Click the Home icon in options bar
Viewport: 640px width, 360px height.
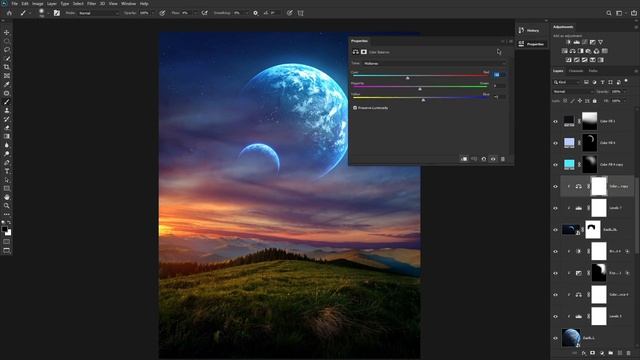(x=9, y=13)
